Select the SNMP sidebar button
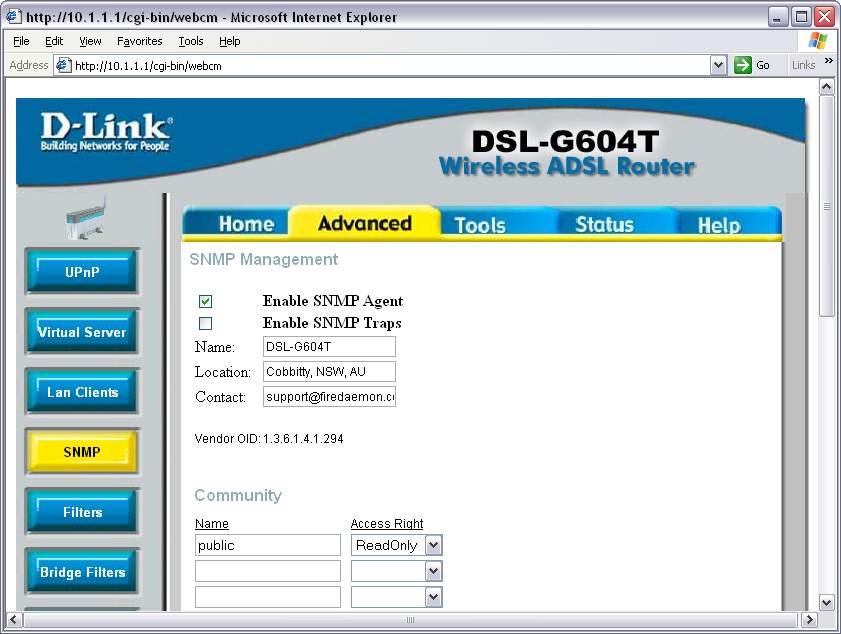Screen dimensions: 841x634 click(x=82, y=452)
